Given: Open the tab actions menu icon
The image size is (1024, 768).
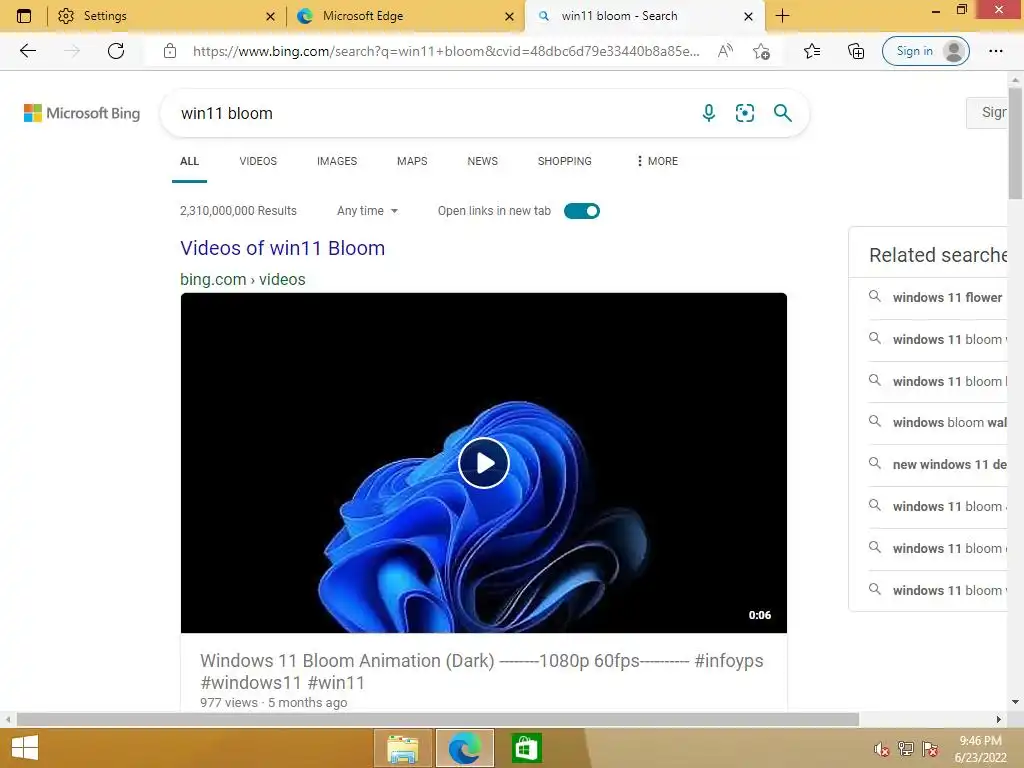Looking at the screenshot, I should click(24, 16).
